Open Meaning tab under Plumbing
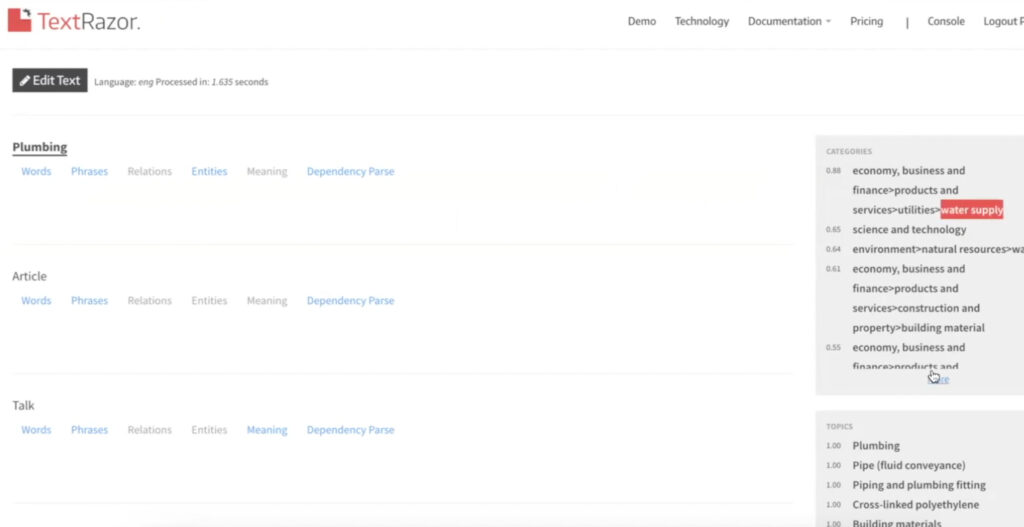Viewport: 1024px width, 527px height. (x=266, y=171)
